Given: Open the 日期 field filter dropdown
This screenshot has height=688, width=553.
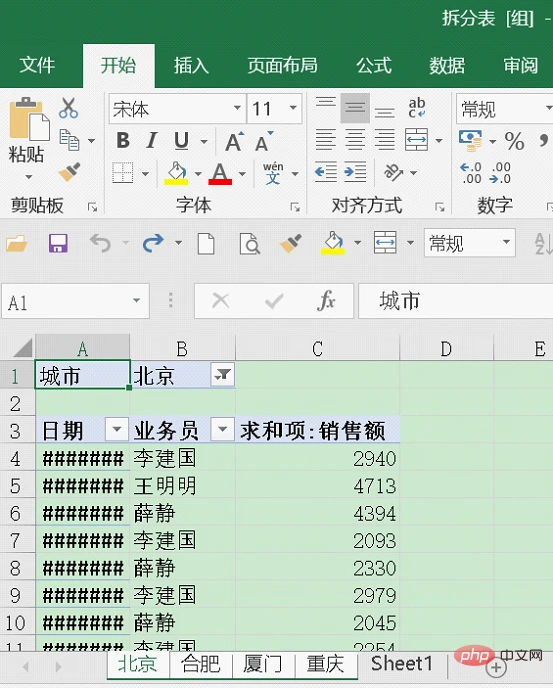Looking at the screenshot, I should (x=117, y=429).
